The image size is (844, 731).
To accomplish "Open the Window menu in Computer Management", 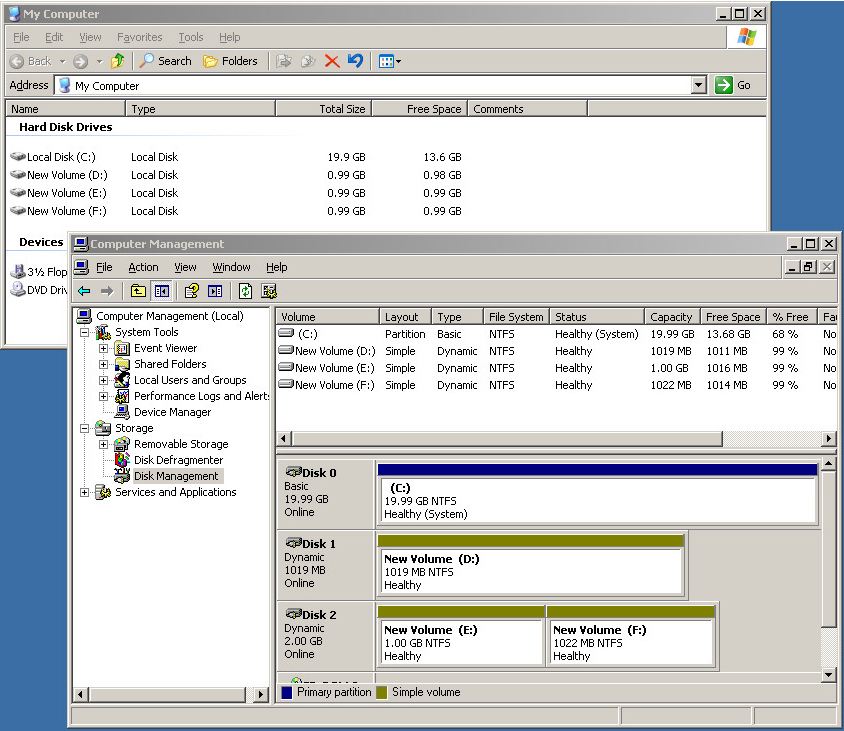I will tap(231, 267).
